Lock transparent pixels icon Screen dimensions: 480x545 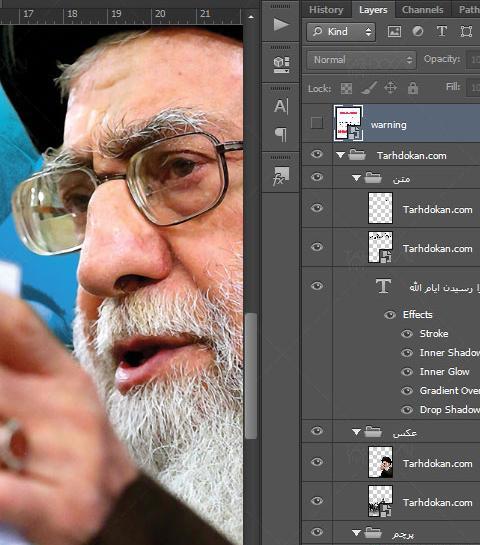[346, 88]
